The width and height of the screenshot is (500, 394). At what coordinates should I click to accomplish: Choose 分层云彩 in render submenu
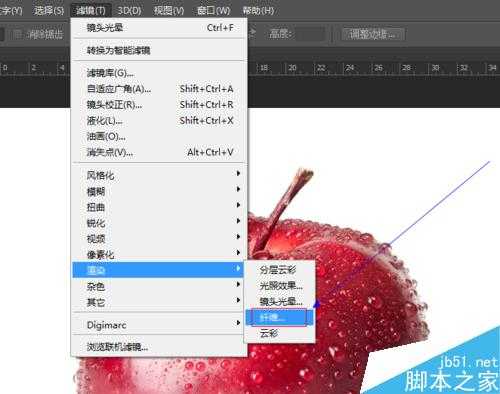(280, 270)
